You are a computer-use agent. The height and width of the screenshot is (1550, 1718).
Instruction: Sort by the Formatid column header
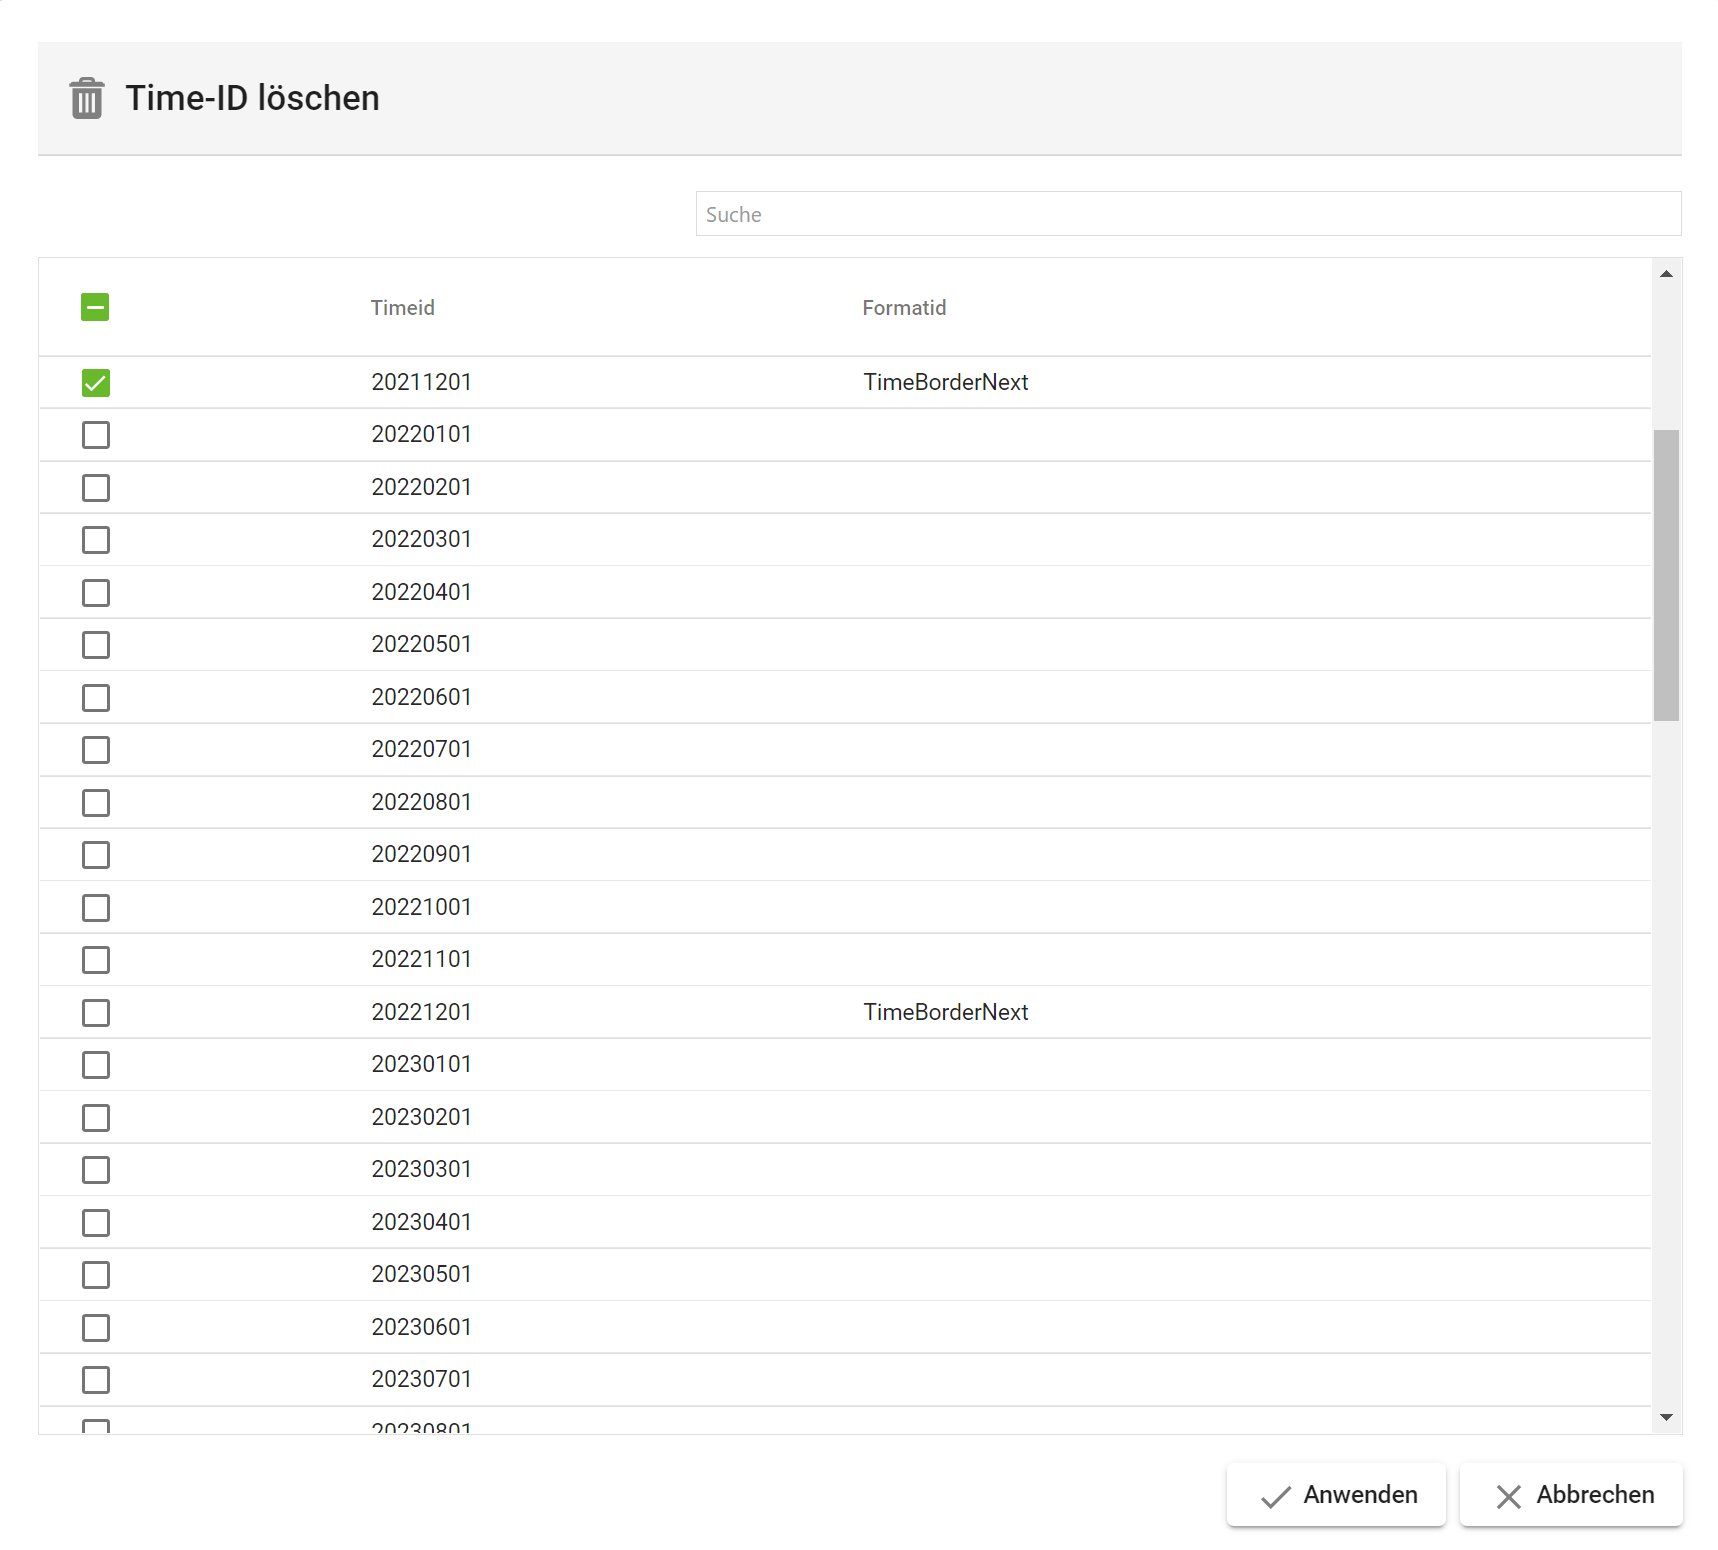click(x=904, y=308)
